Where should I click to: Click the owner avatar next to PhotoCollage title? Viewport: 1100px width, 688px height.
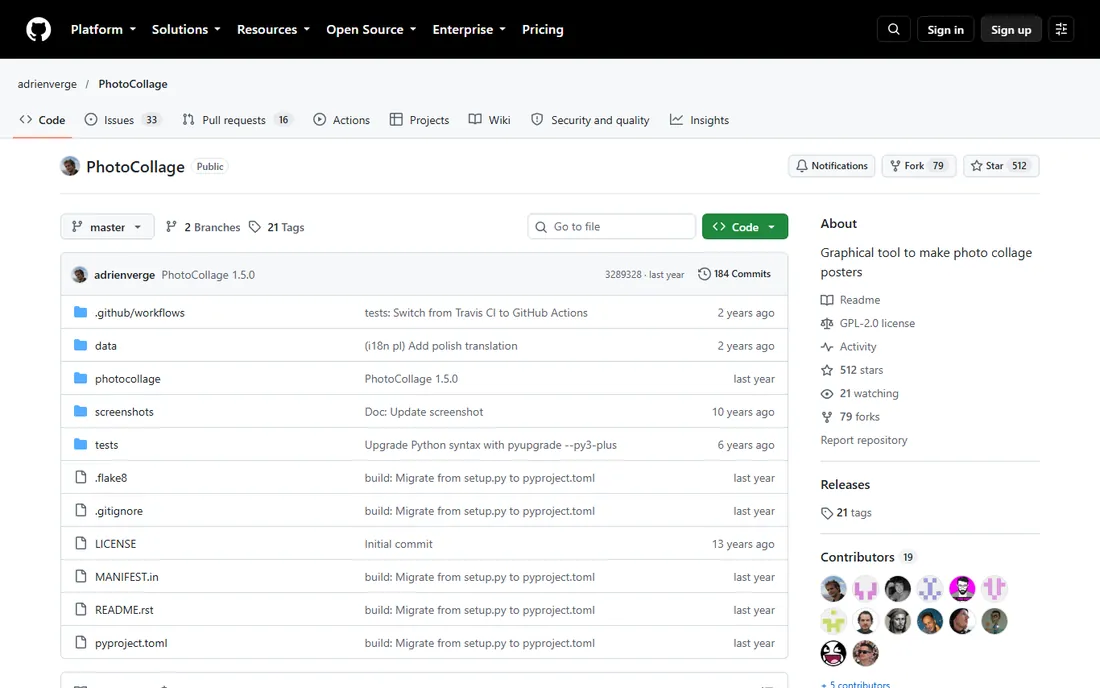[x=70, y=166]
